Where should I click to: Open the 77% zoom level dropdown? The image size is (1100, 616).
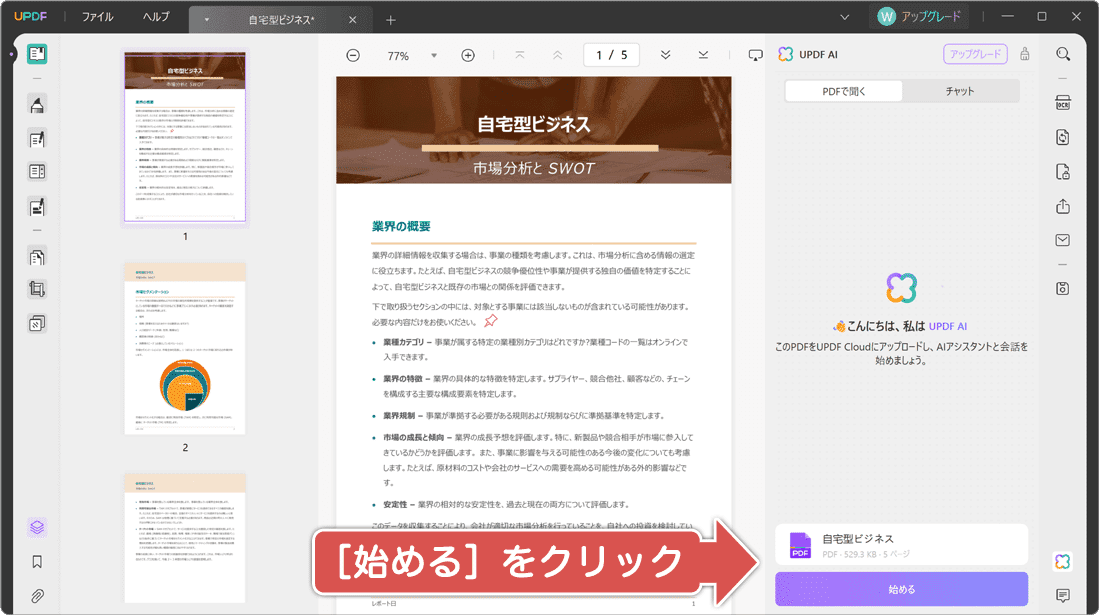(x=433, y=55)
